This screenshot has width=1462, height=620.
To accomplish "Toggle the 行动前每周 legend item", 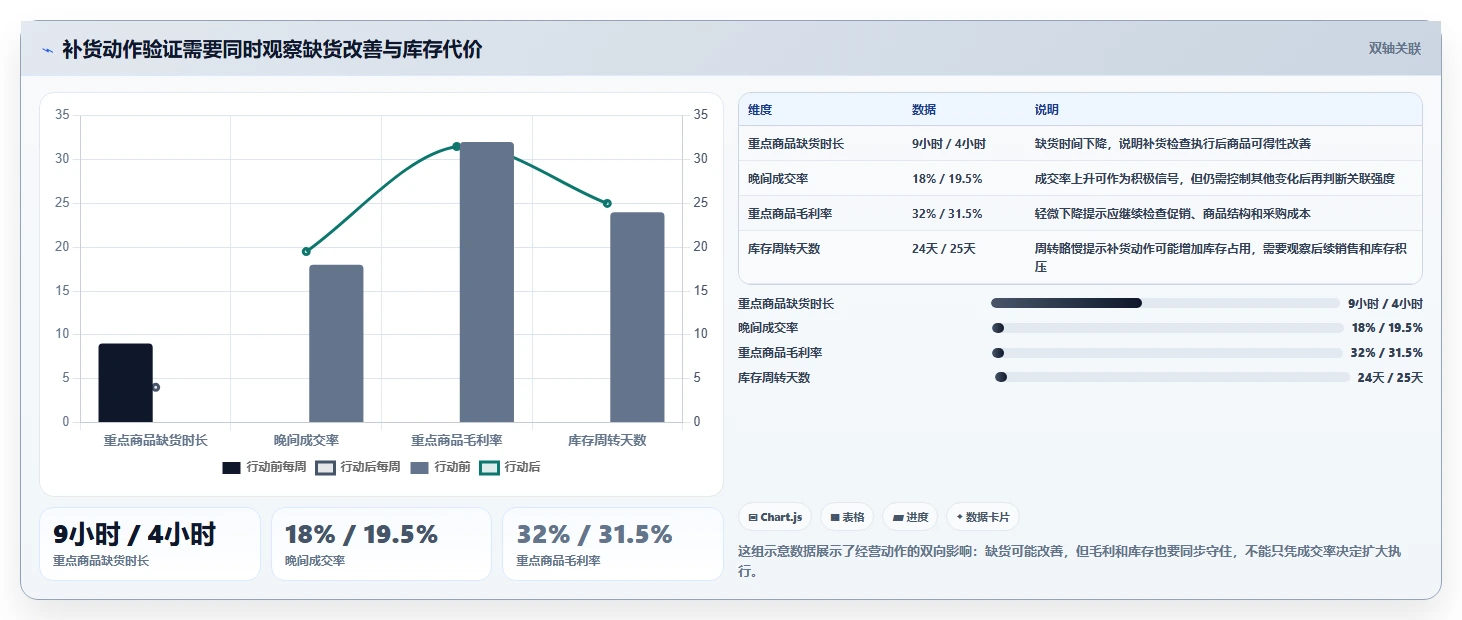I will [263, 467].
